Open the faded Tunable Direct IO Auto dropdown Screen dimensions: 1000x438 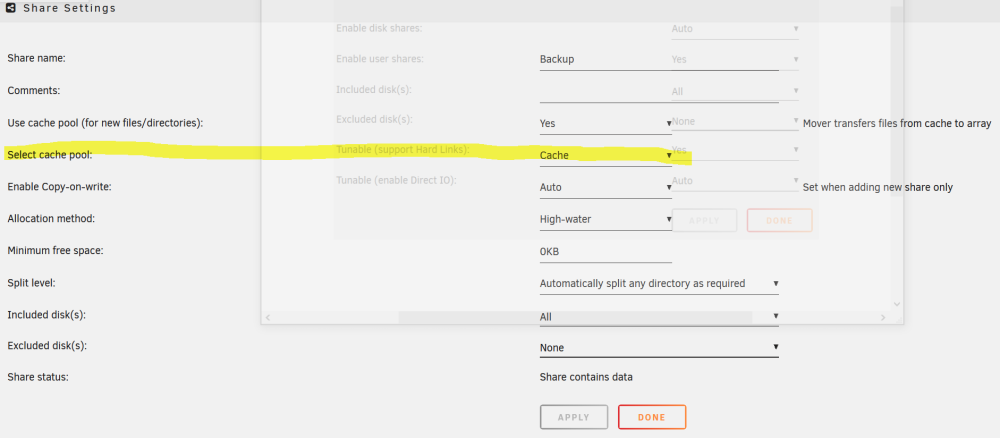coord(735,181)
